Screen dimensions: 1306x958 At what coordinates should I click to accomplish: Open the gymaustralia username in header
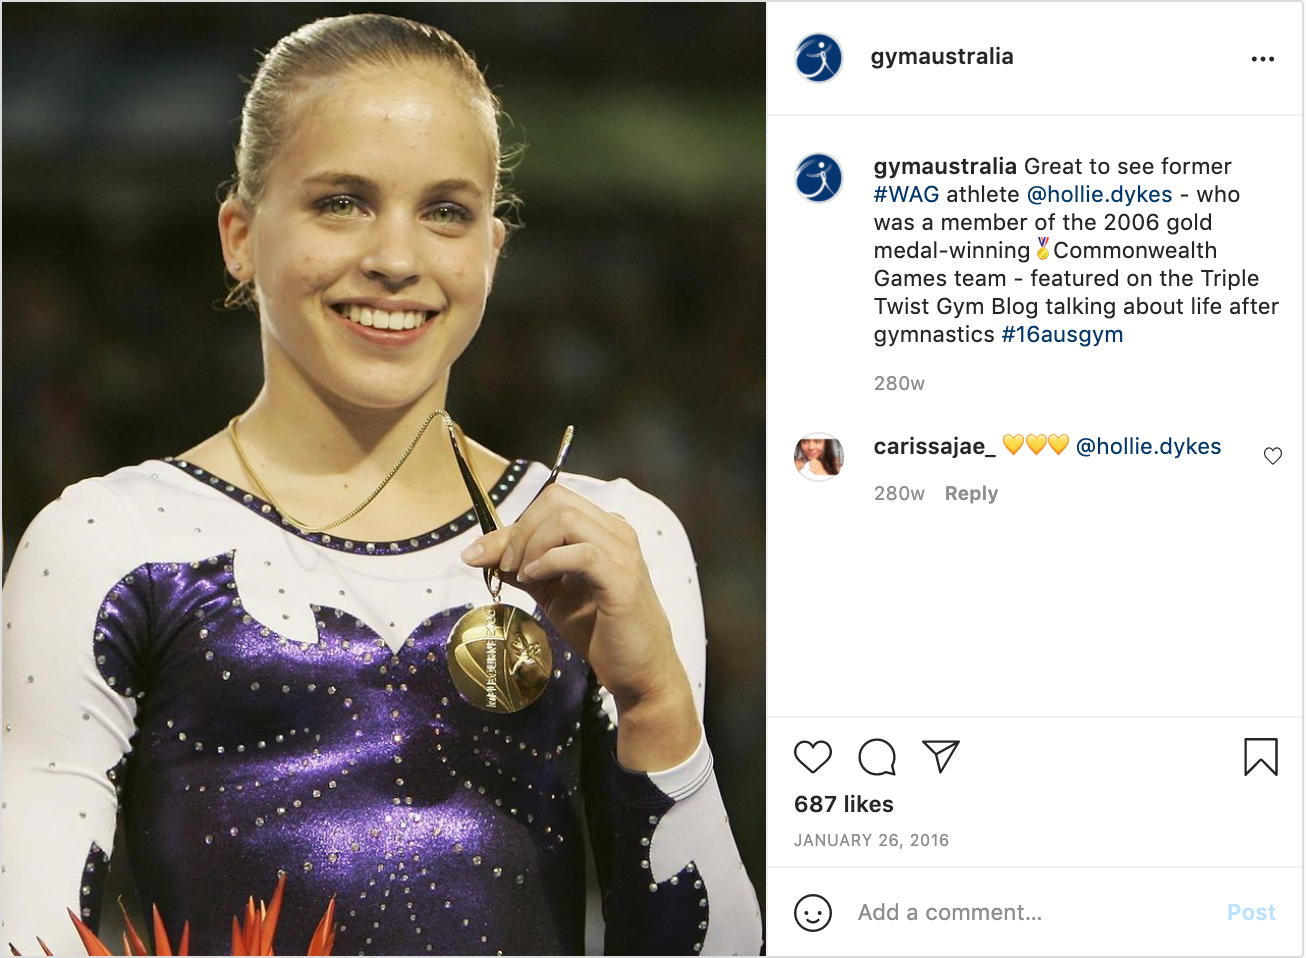[x=942, y=57]
